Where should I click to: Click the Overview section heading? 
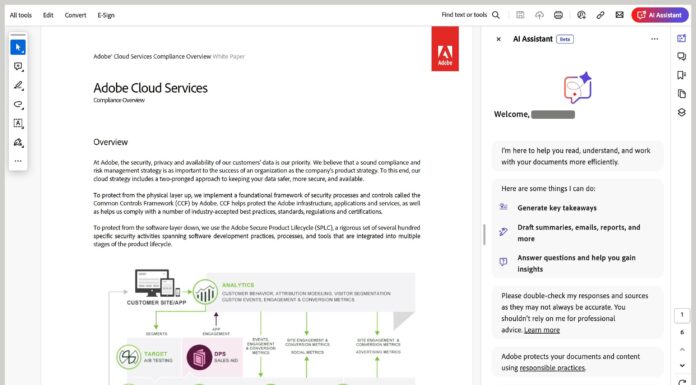click(x=110, y=142)
